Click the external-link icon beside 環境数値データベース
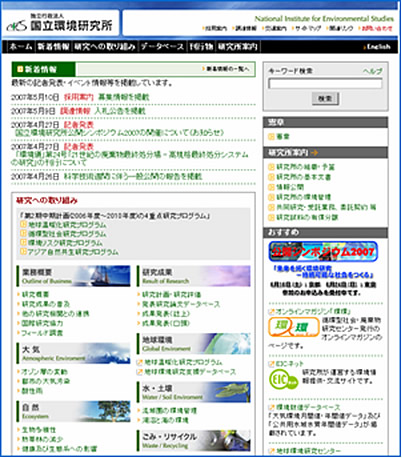The height and width of the screenshot is (458, 402). (271, 407)
